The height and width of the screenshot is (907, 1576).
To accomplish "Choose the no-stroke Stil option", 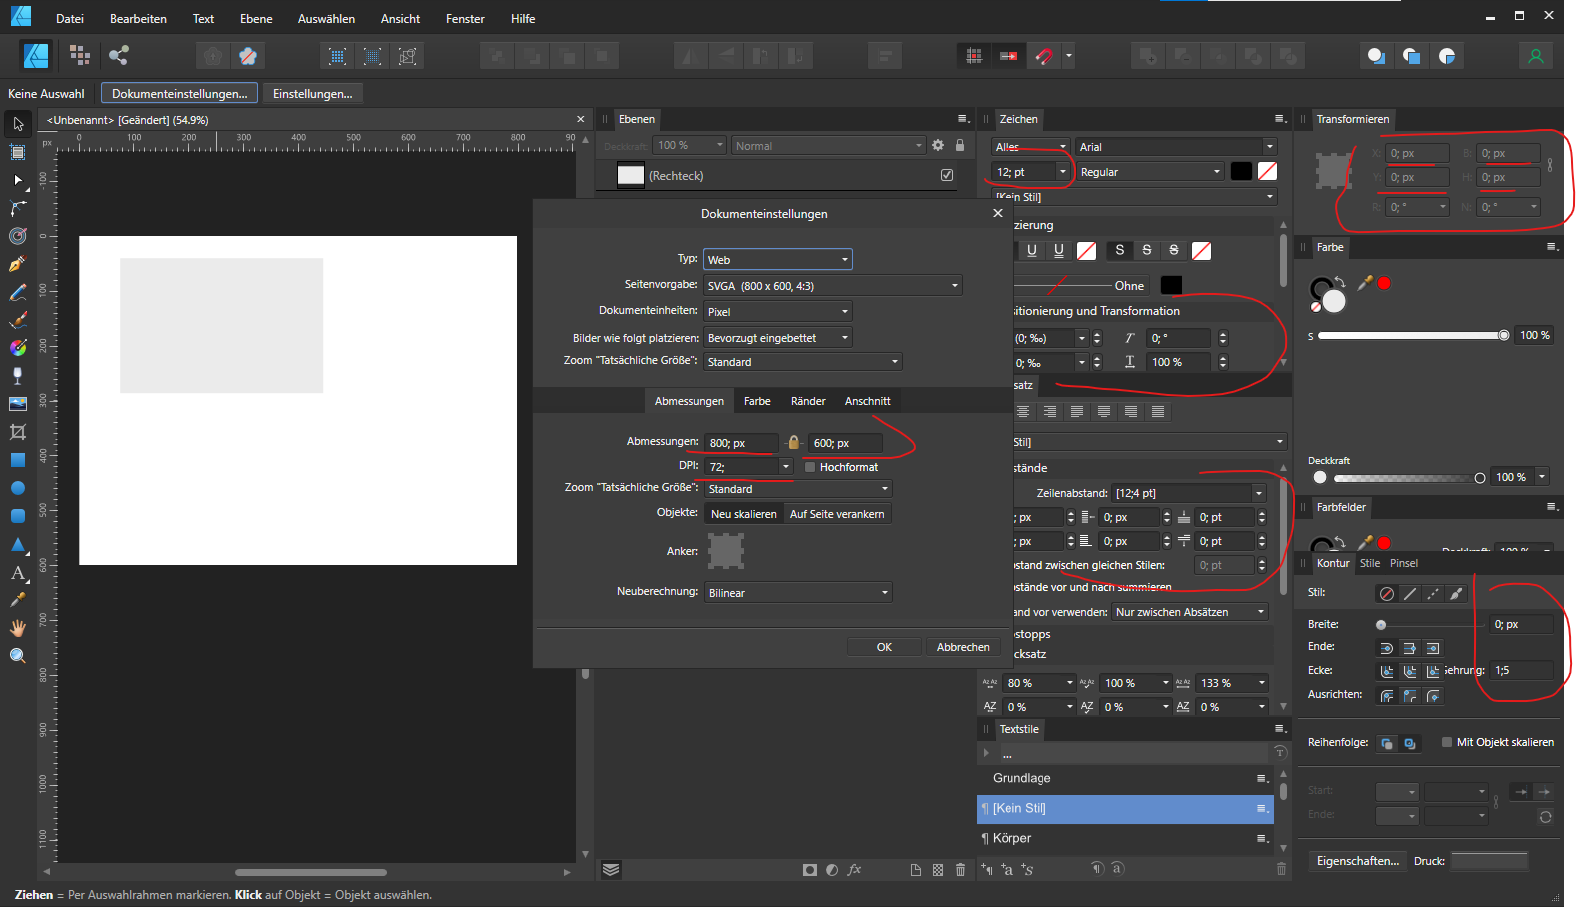I will [1387, 594].
